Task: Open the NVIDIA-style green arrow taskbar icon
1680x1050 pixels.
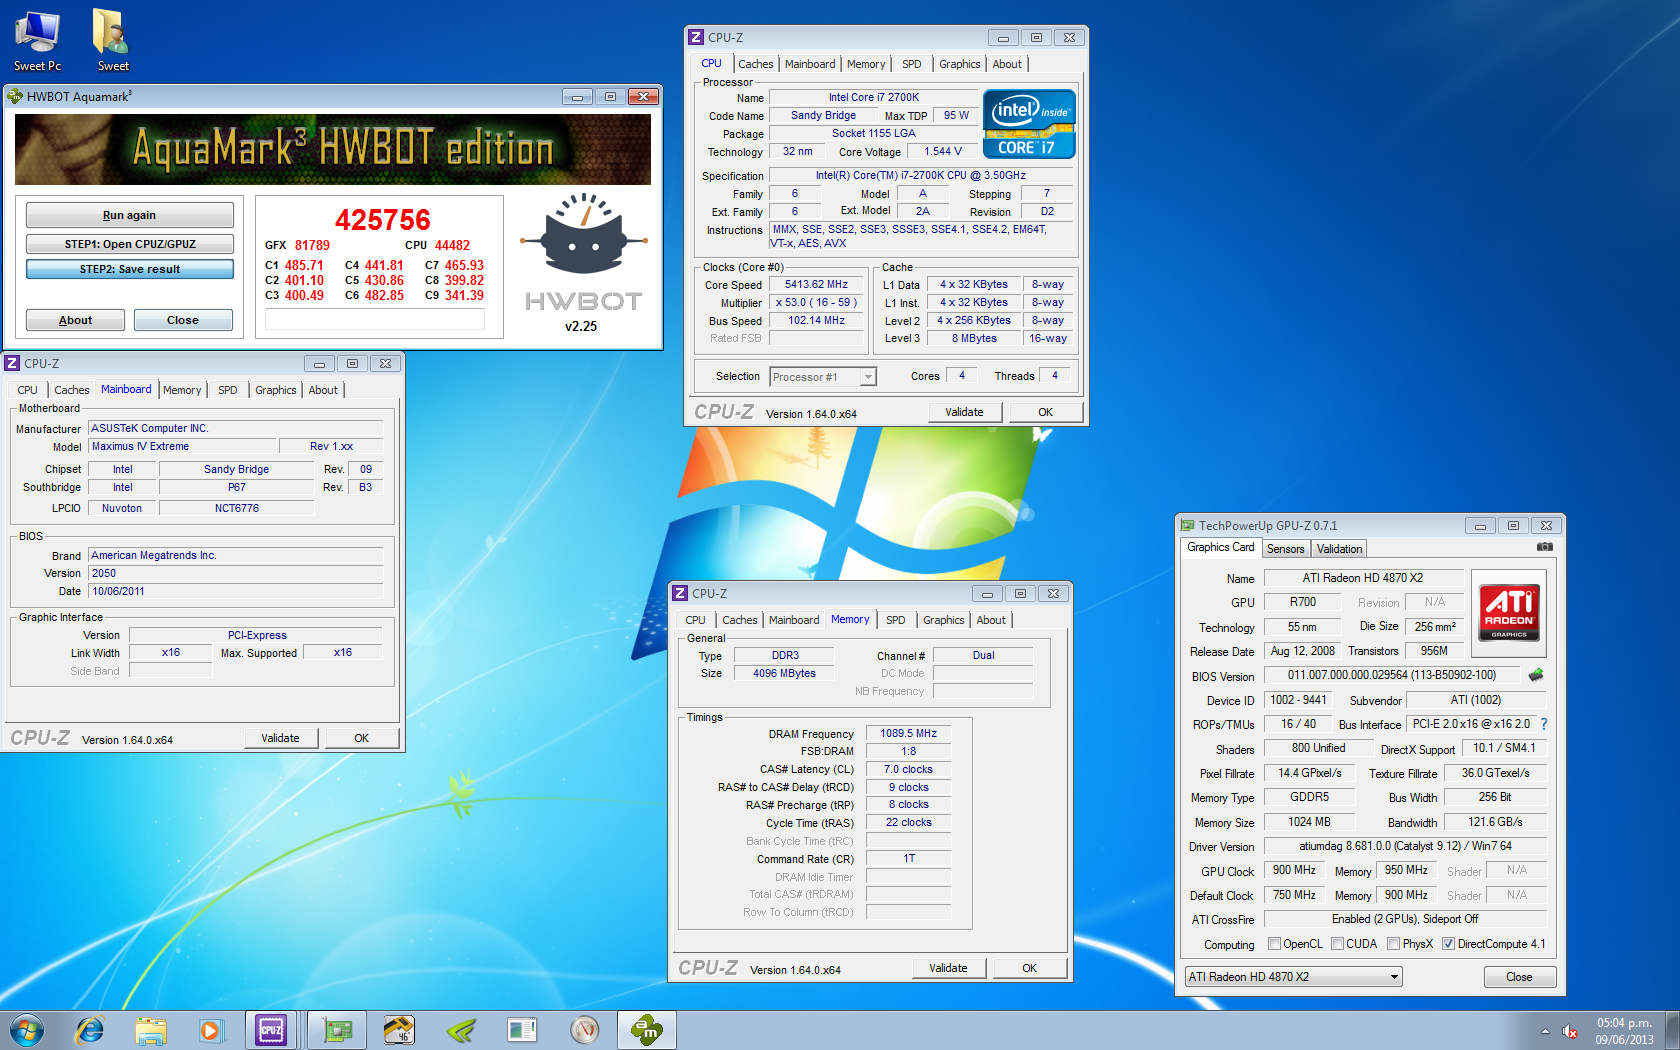Action: tap(461, 1030)
